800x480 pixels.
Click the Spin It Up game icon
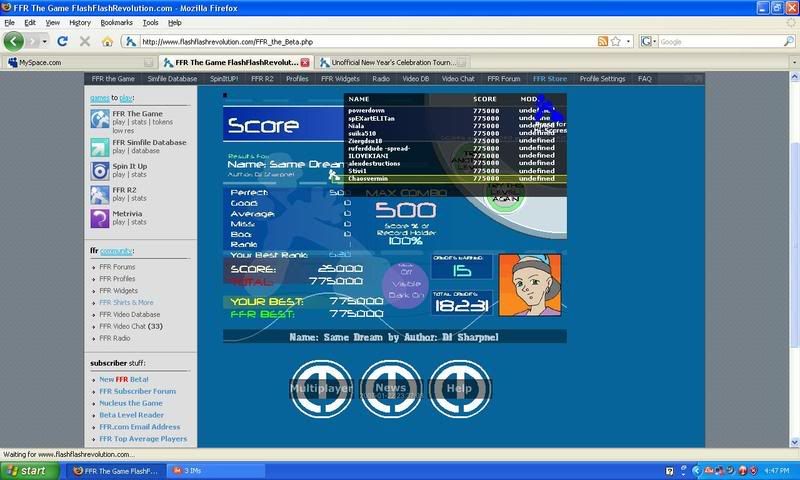[100, 170]
